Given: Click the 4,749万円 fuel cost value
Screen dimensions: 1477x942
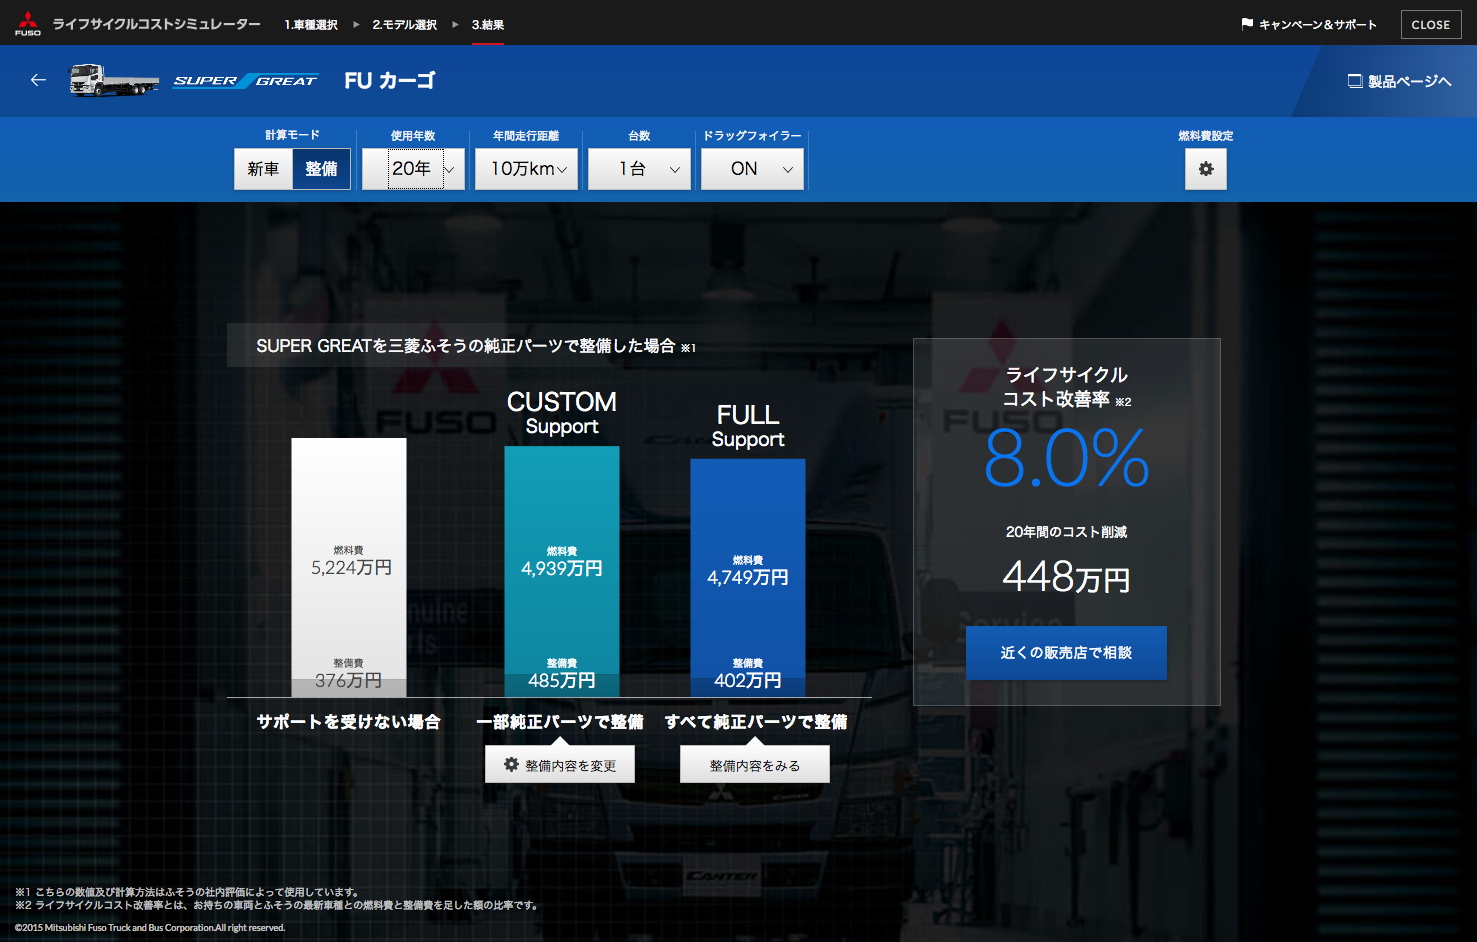Looking at the screenshot, I should (748, 577).
